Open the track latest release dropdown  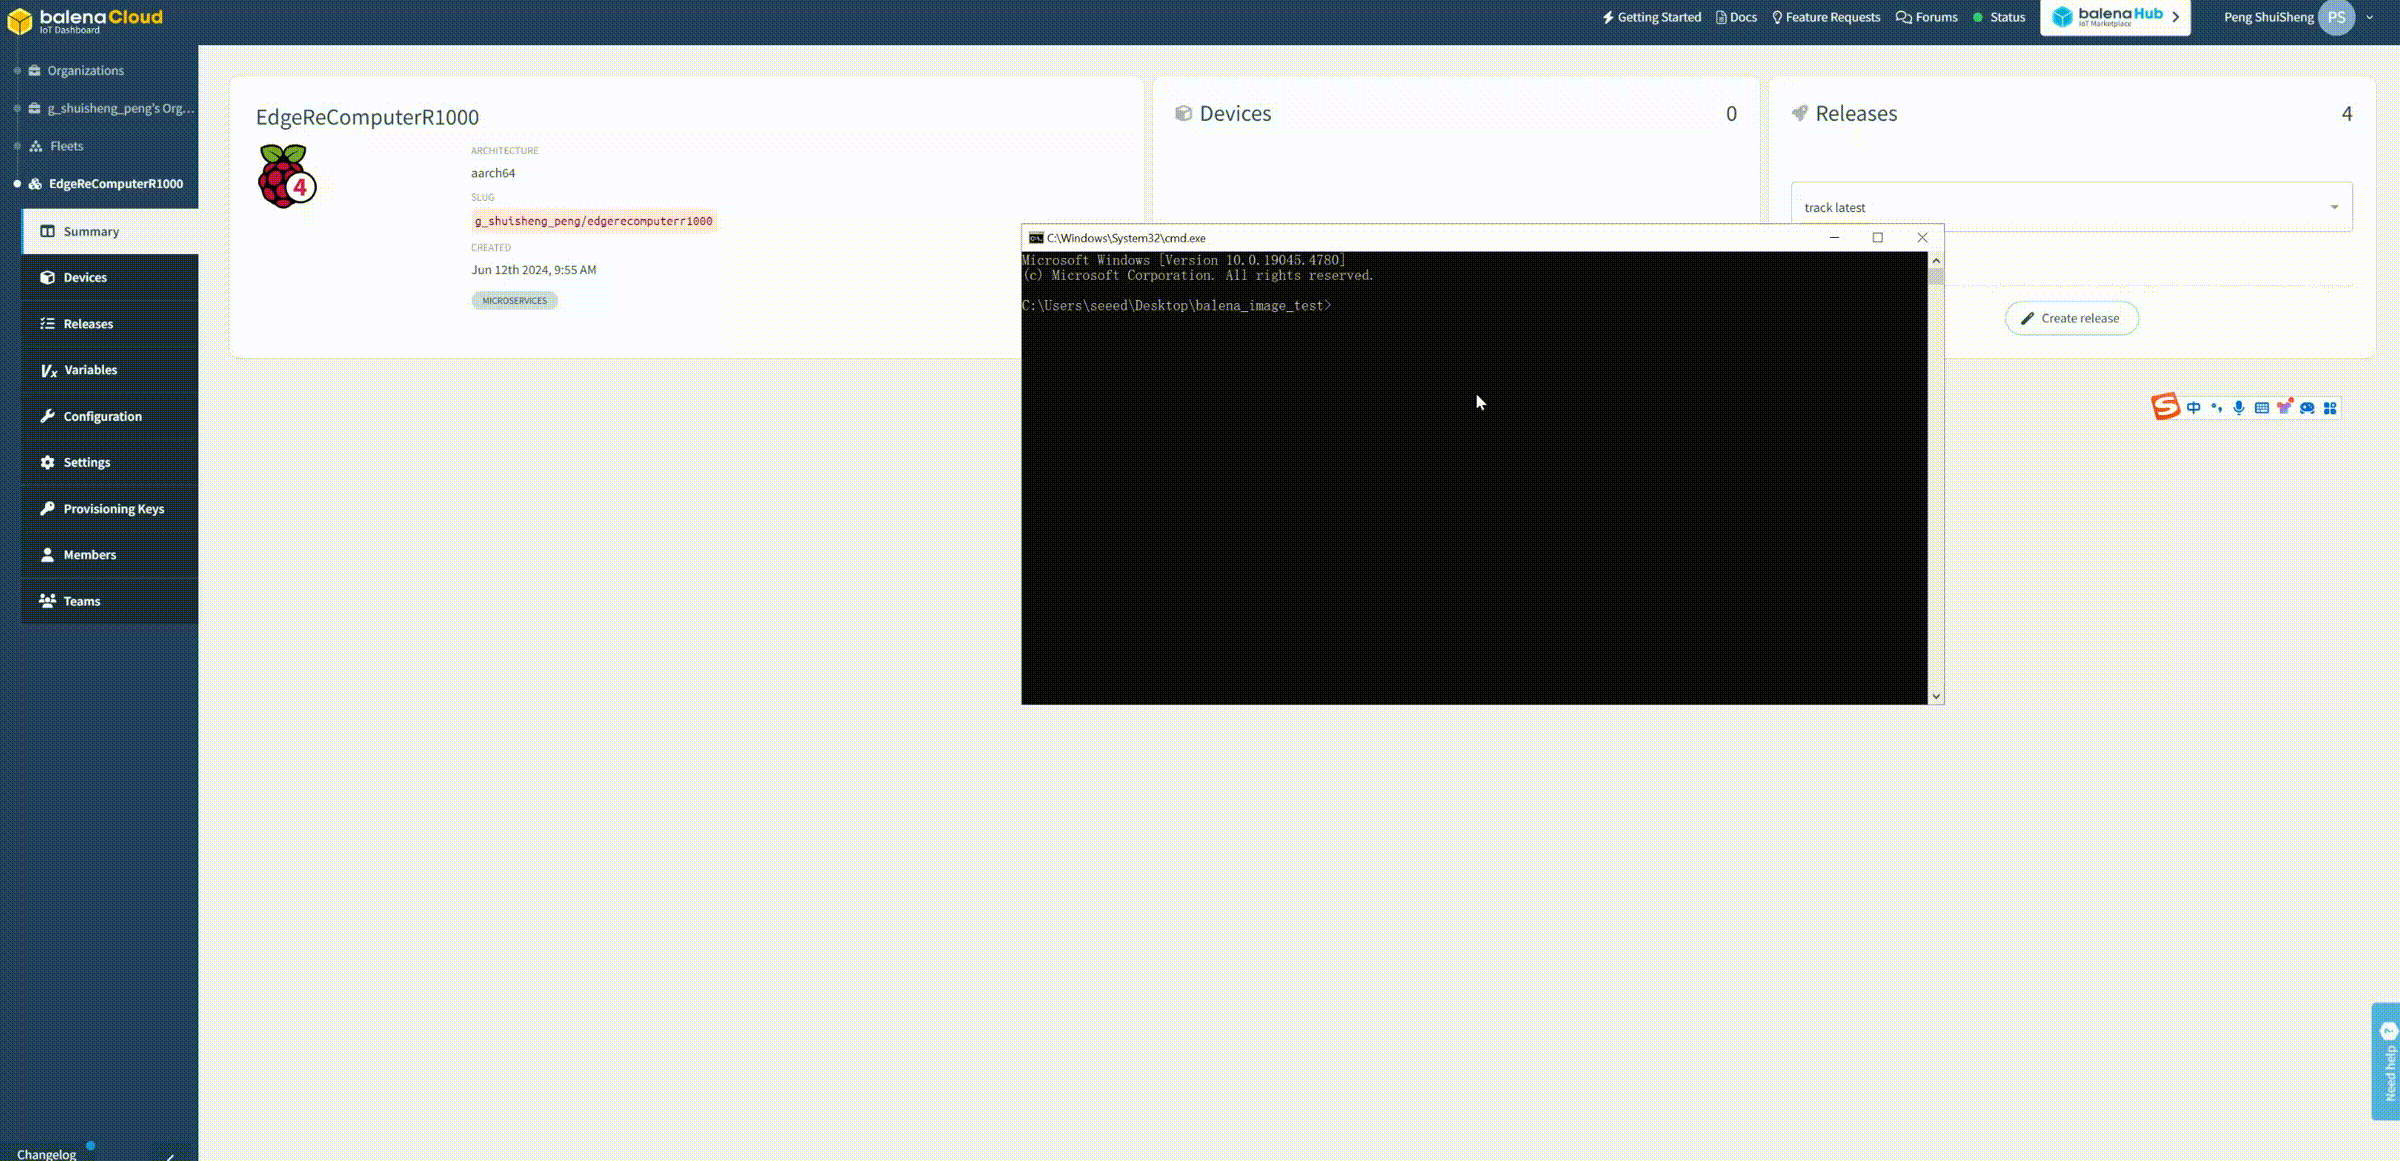tap(2071, 207)
